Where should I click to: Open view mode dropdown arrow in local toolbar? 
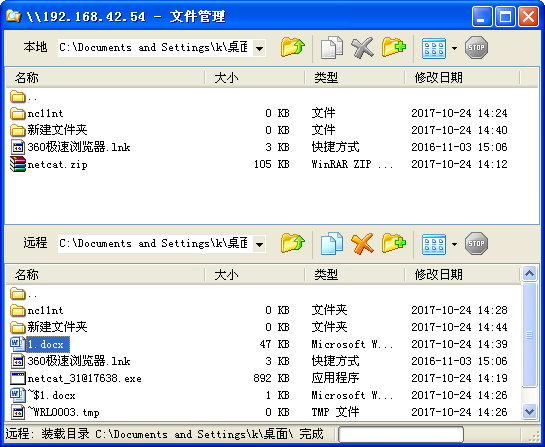(454, 48)
